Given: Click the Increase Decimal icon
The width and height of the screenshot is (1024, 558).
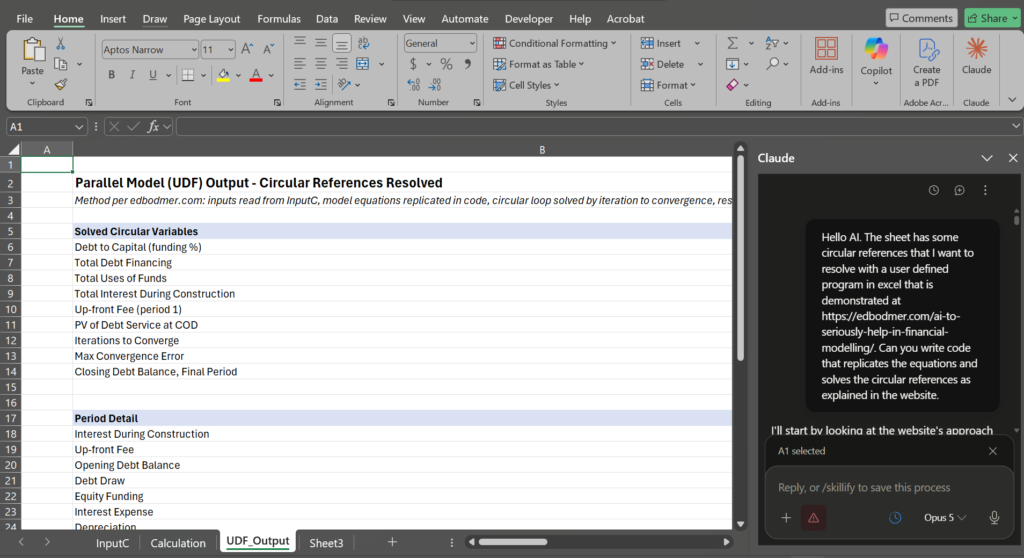Looking at the screenshot, I should [413, 84].
